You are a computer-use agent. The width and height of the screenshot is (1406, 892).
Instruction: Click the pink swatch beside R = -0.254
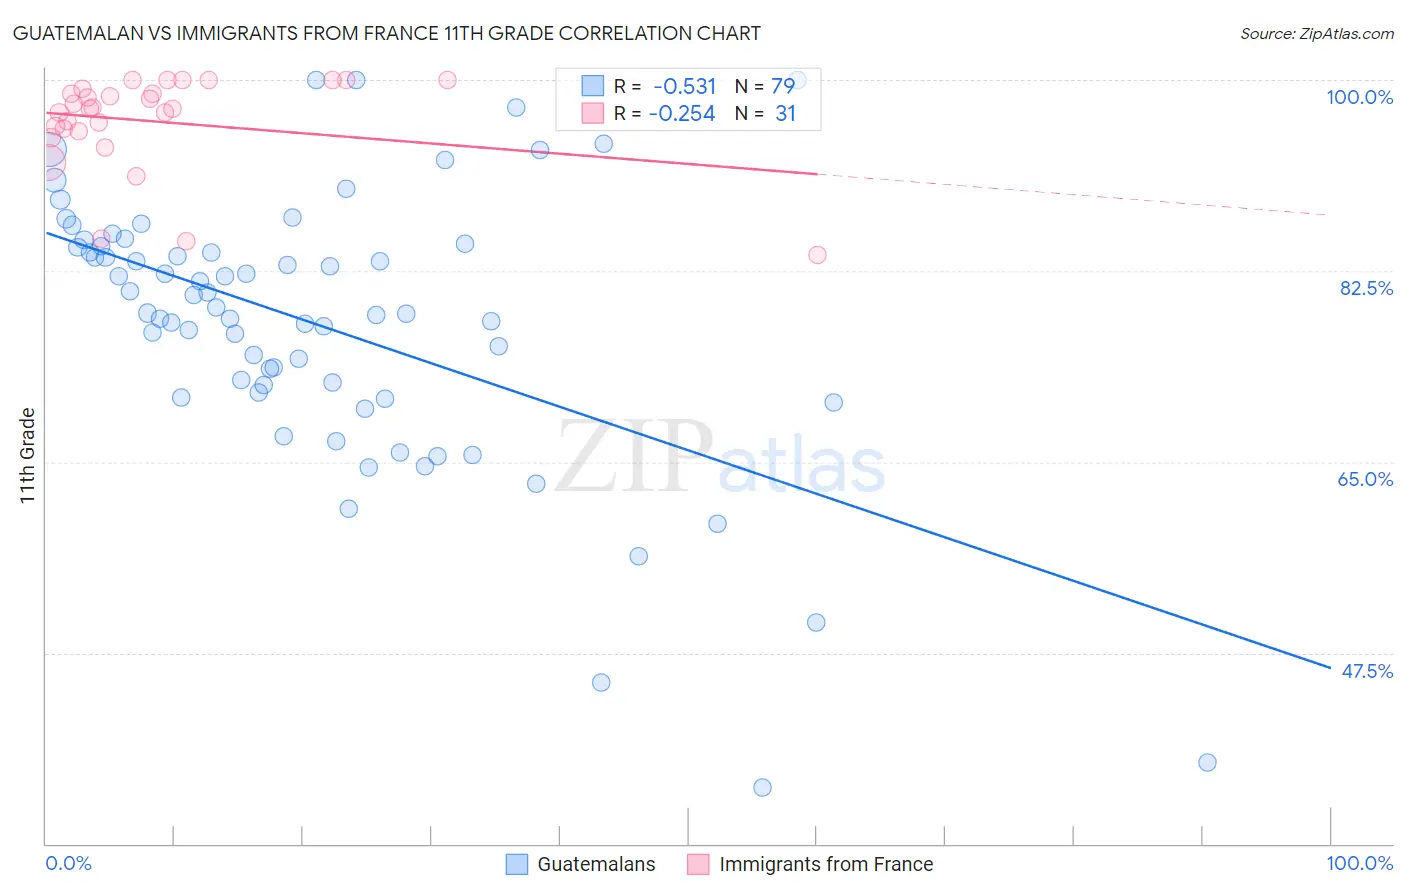click(593, 113)
